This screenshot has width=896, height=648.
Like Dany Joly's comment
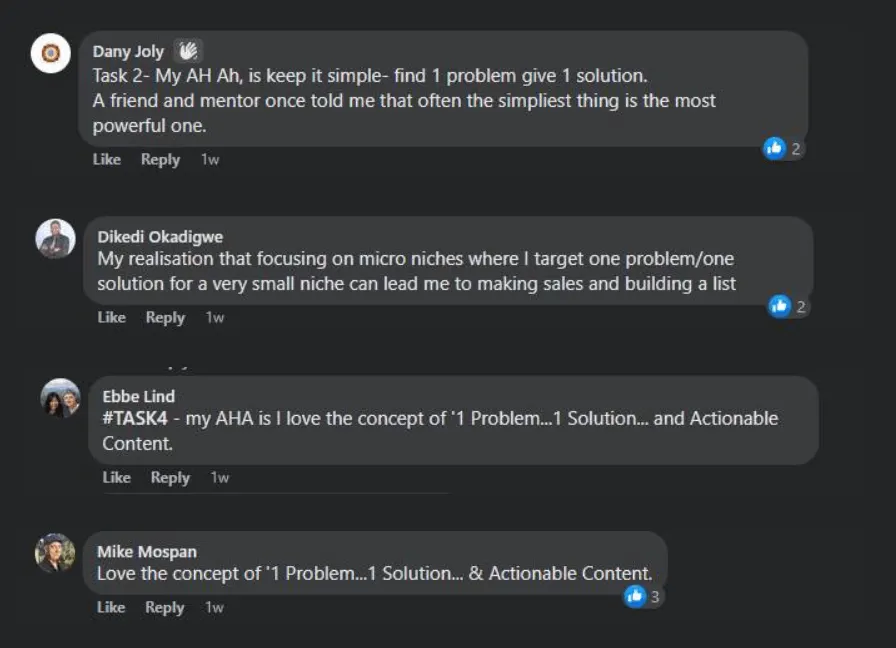pyautogui.click(x=107, y=159)
